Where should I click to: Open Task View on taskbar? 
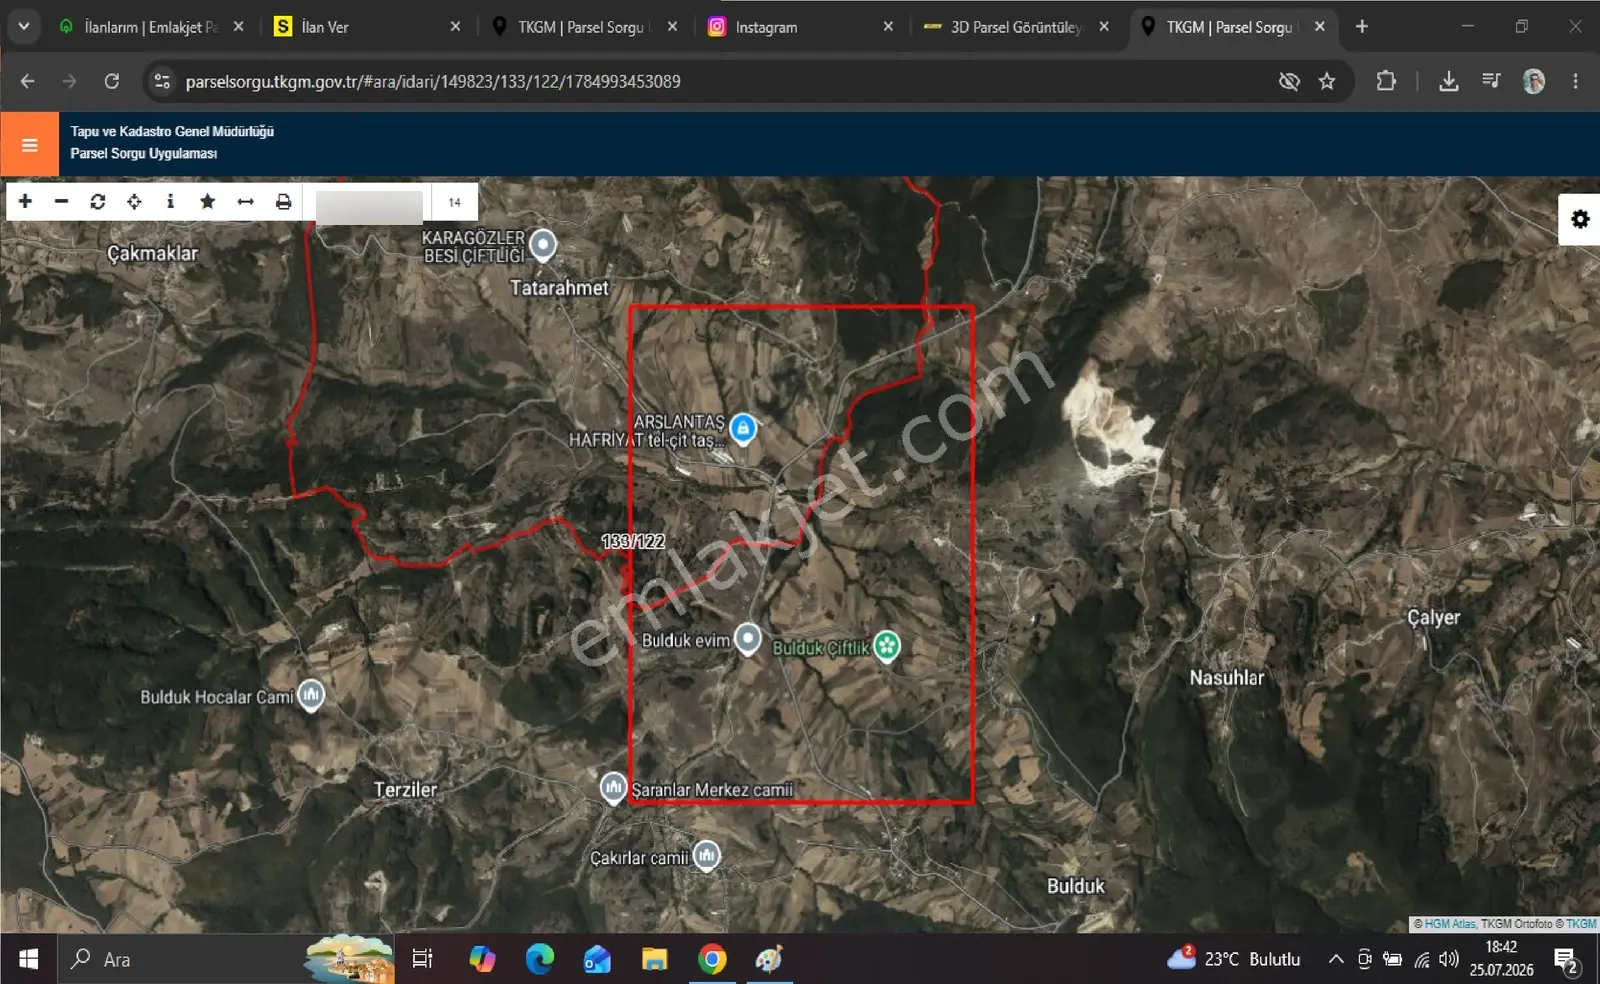click(422, 959)
